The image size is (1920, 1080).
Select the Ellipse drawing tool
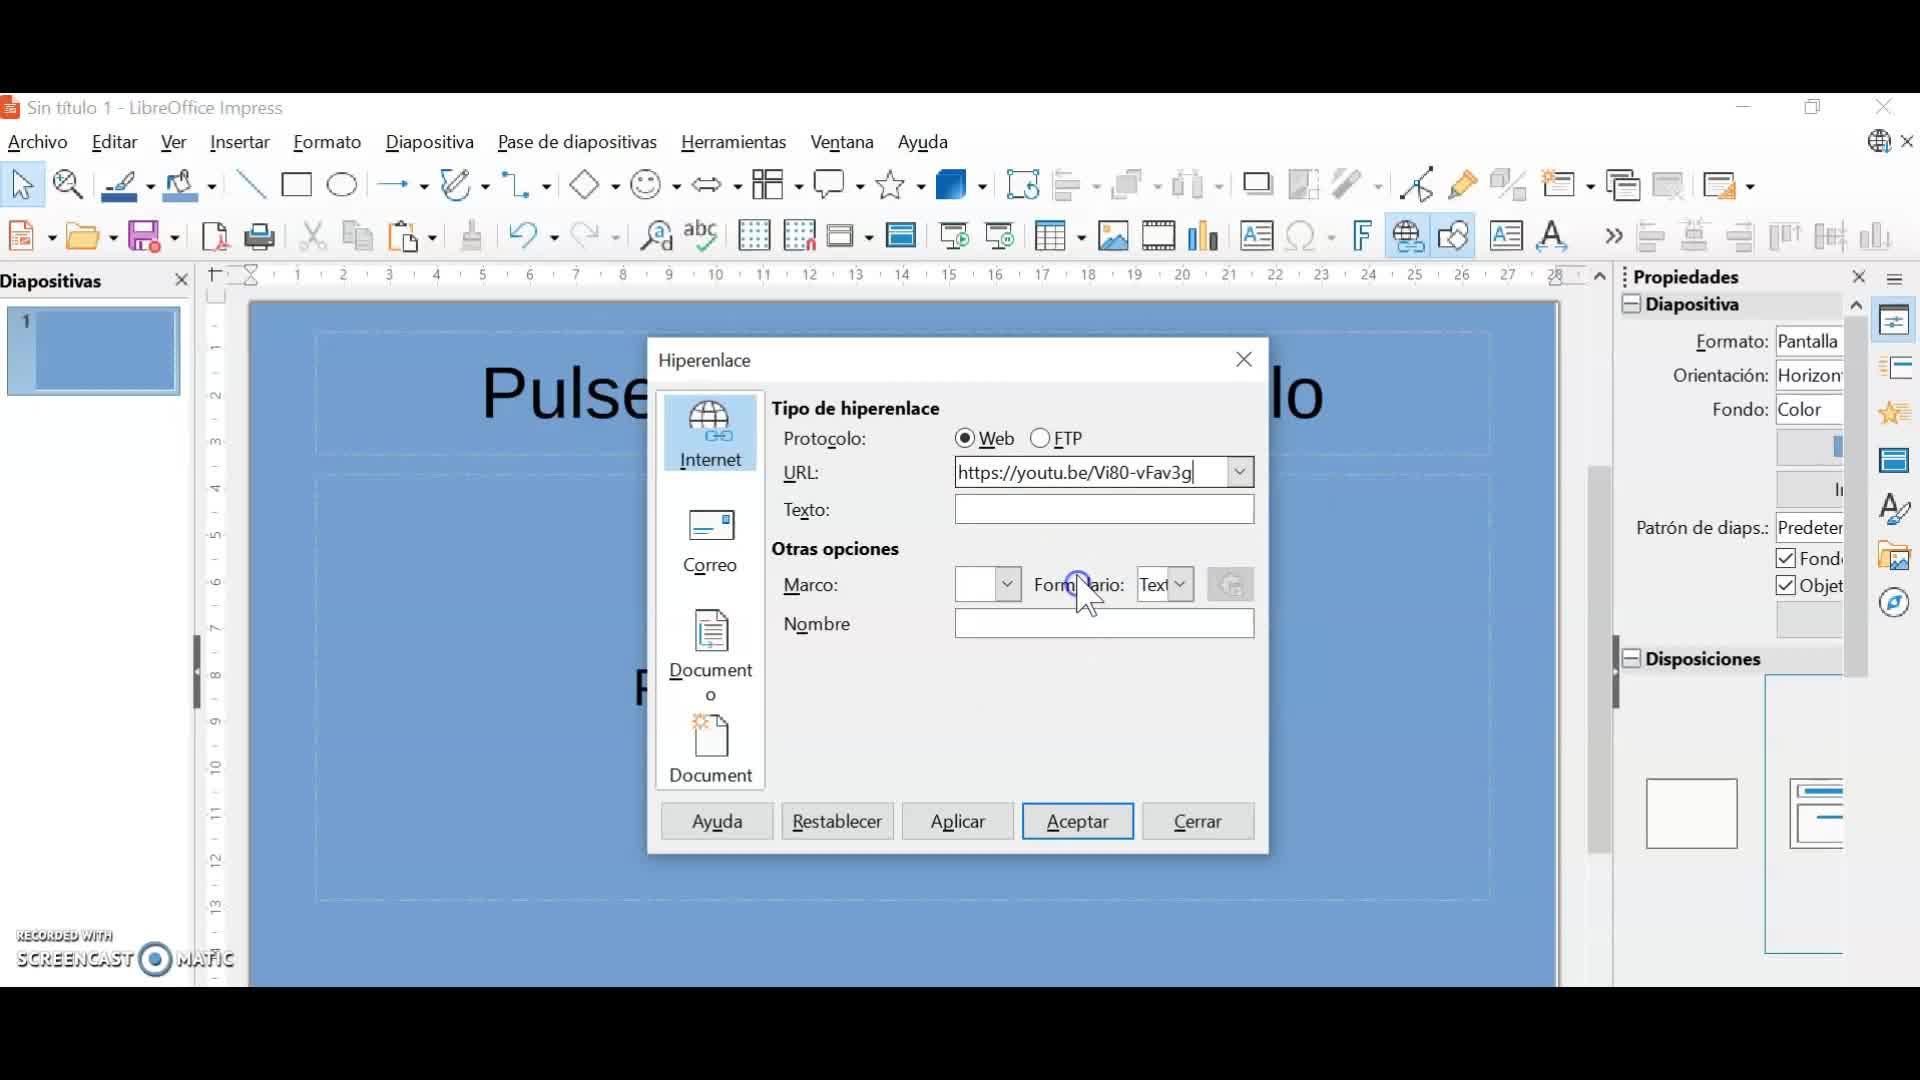pyautogui.click(x=342, y=186)
